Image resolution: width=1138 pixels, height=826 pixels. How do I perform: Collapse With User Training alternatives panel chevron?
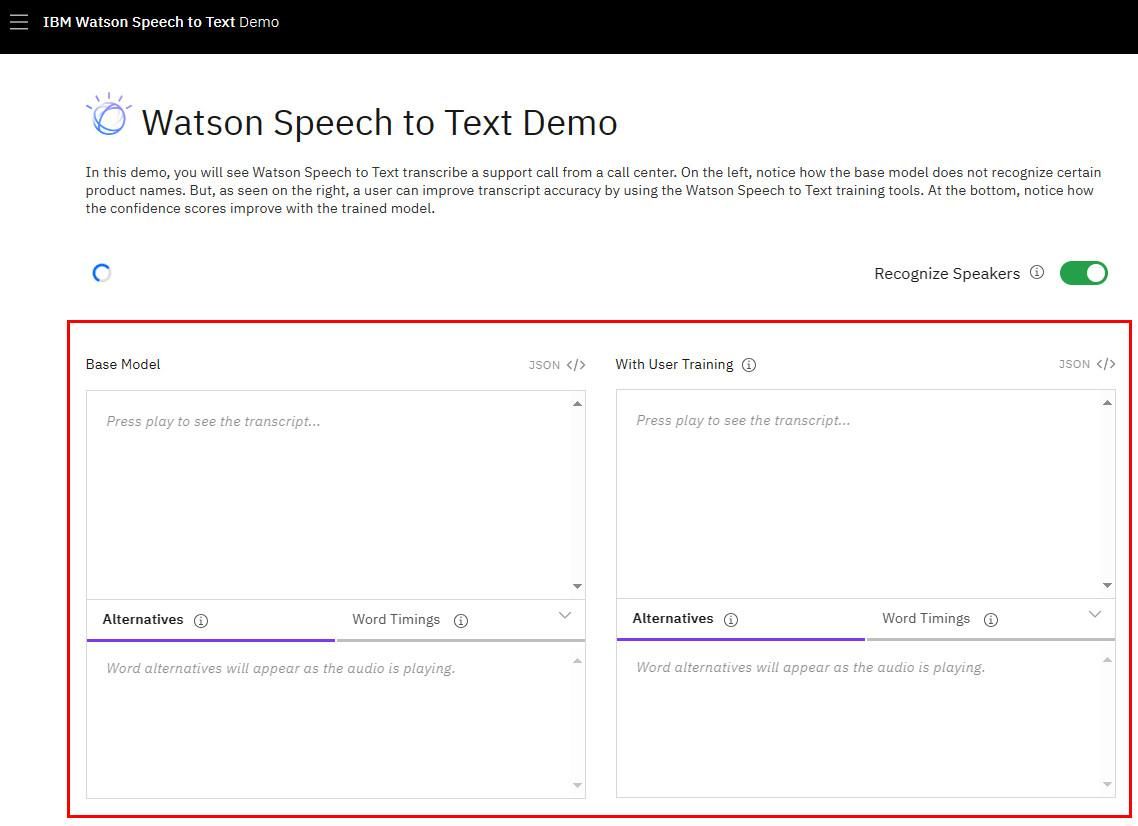1094,615
